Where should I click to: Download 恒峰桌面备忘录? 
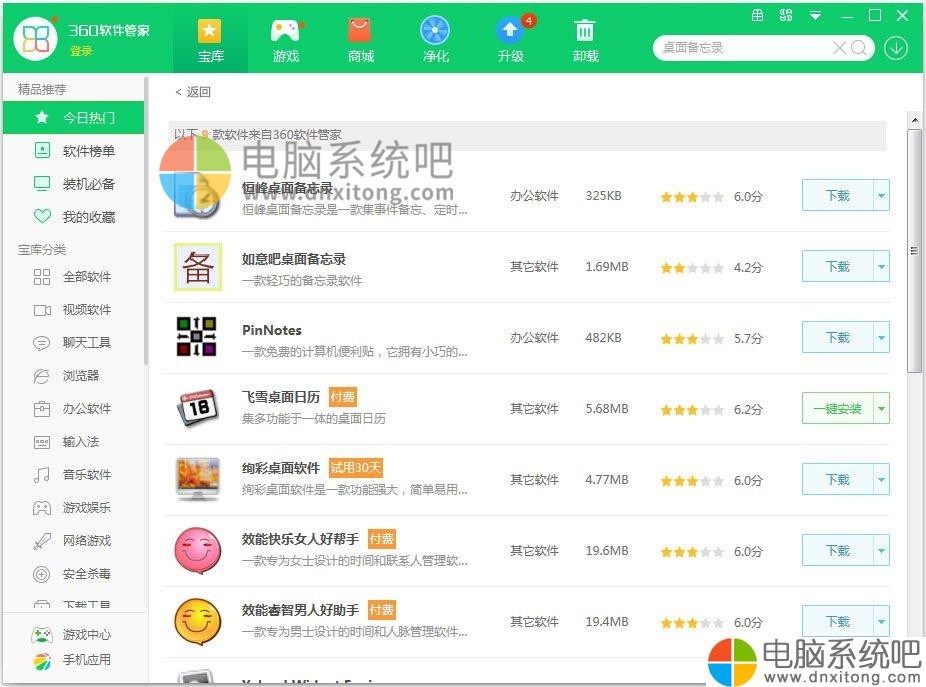coord(837,196)
